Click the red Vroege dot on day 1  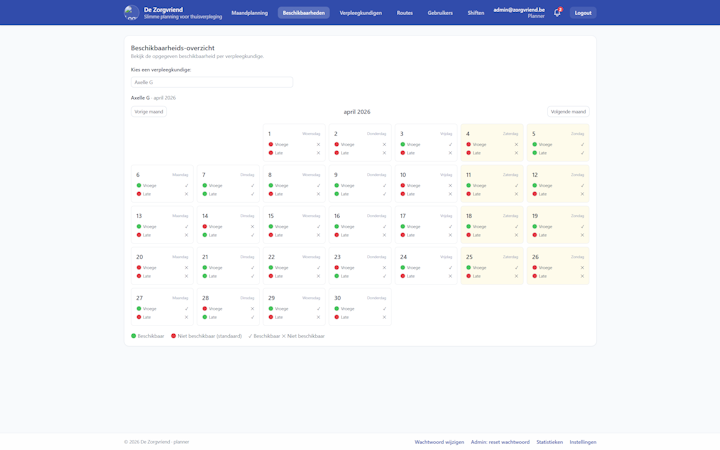coord(270,144)
